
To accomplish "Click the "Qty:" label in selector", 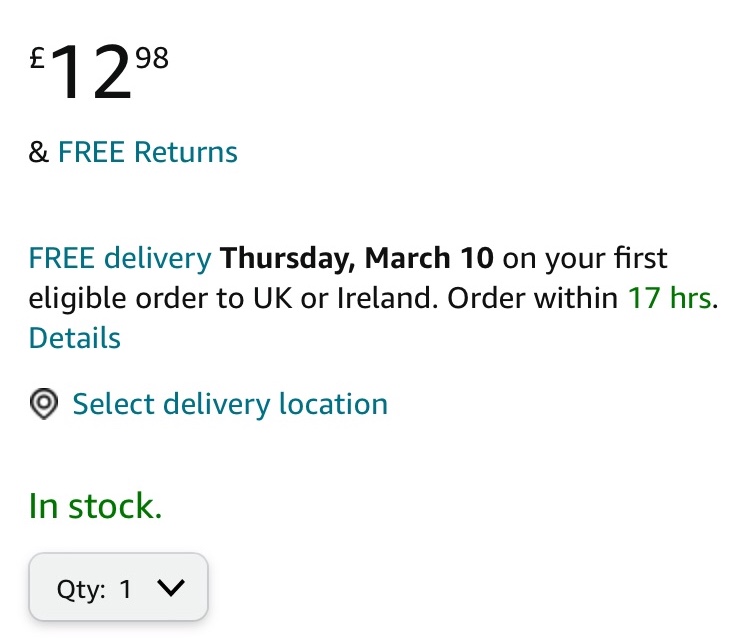I will click(x=81, y=589).
